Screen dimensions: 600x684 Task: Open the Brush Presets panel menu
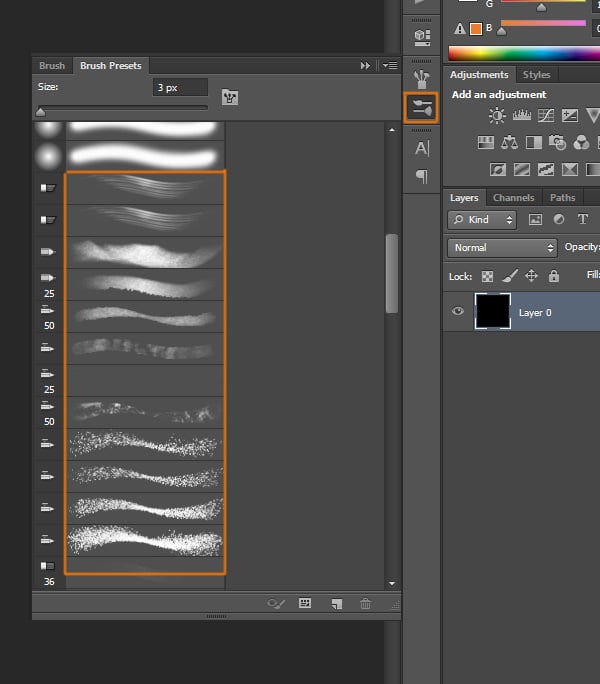point(390,65)
